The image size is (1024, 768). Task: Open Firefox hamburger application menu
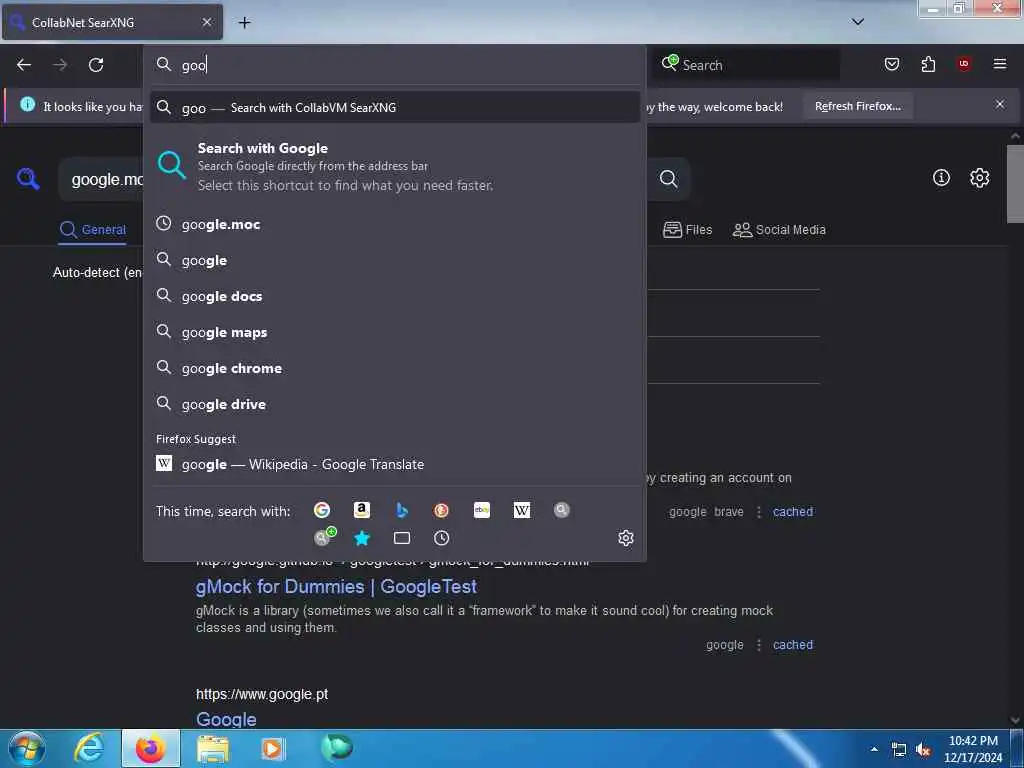[x=1000, y=64]
